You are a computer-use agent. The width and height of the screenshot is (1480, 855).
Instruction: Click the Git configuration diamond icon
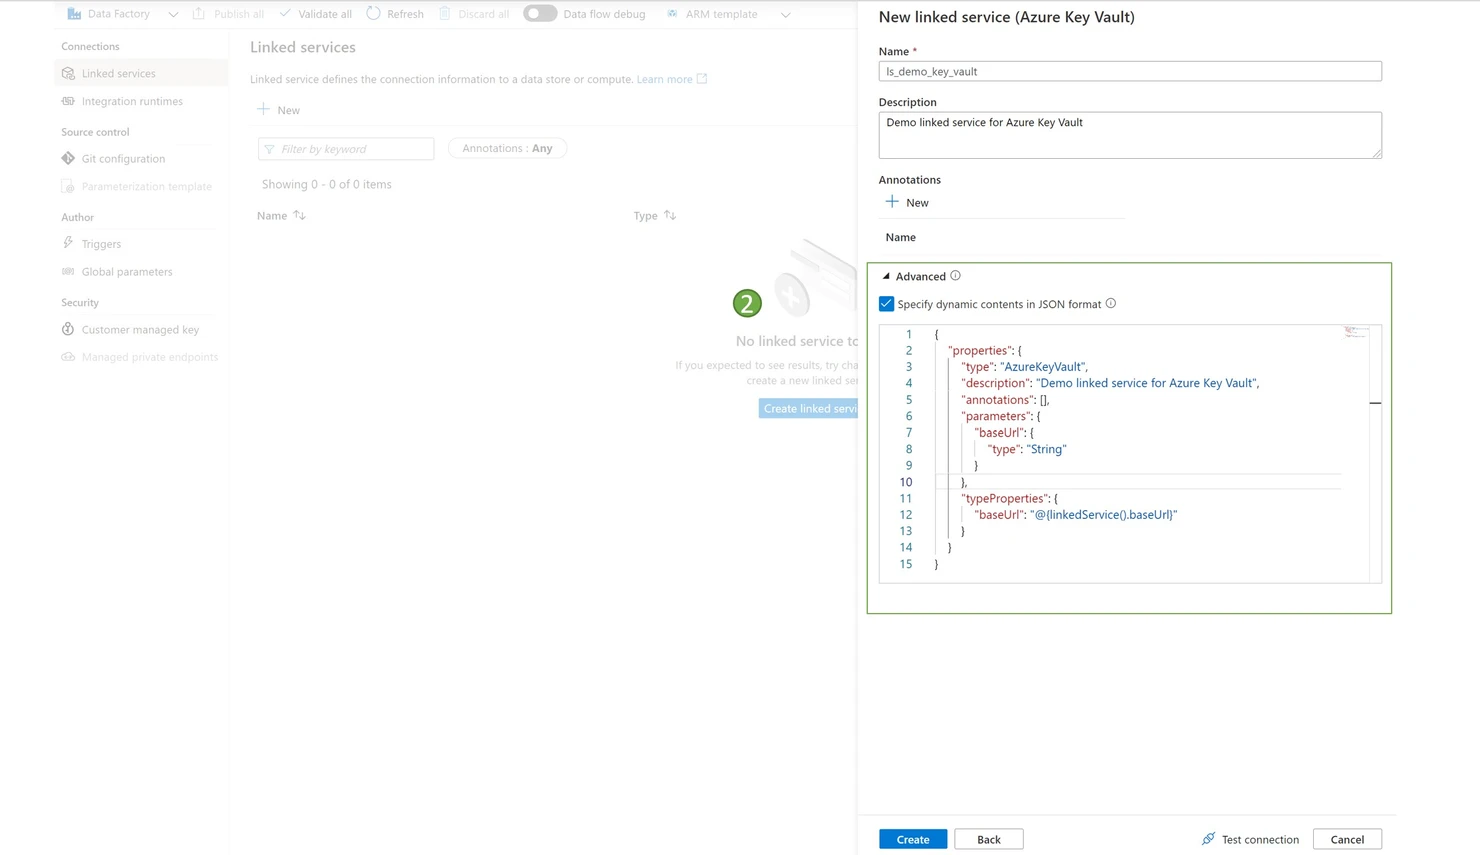click(x=68, y=158)
